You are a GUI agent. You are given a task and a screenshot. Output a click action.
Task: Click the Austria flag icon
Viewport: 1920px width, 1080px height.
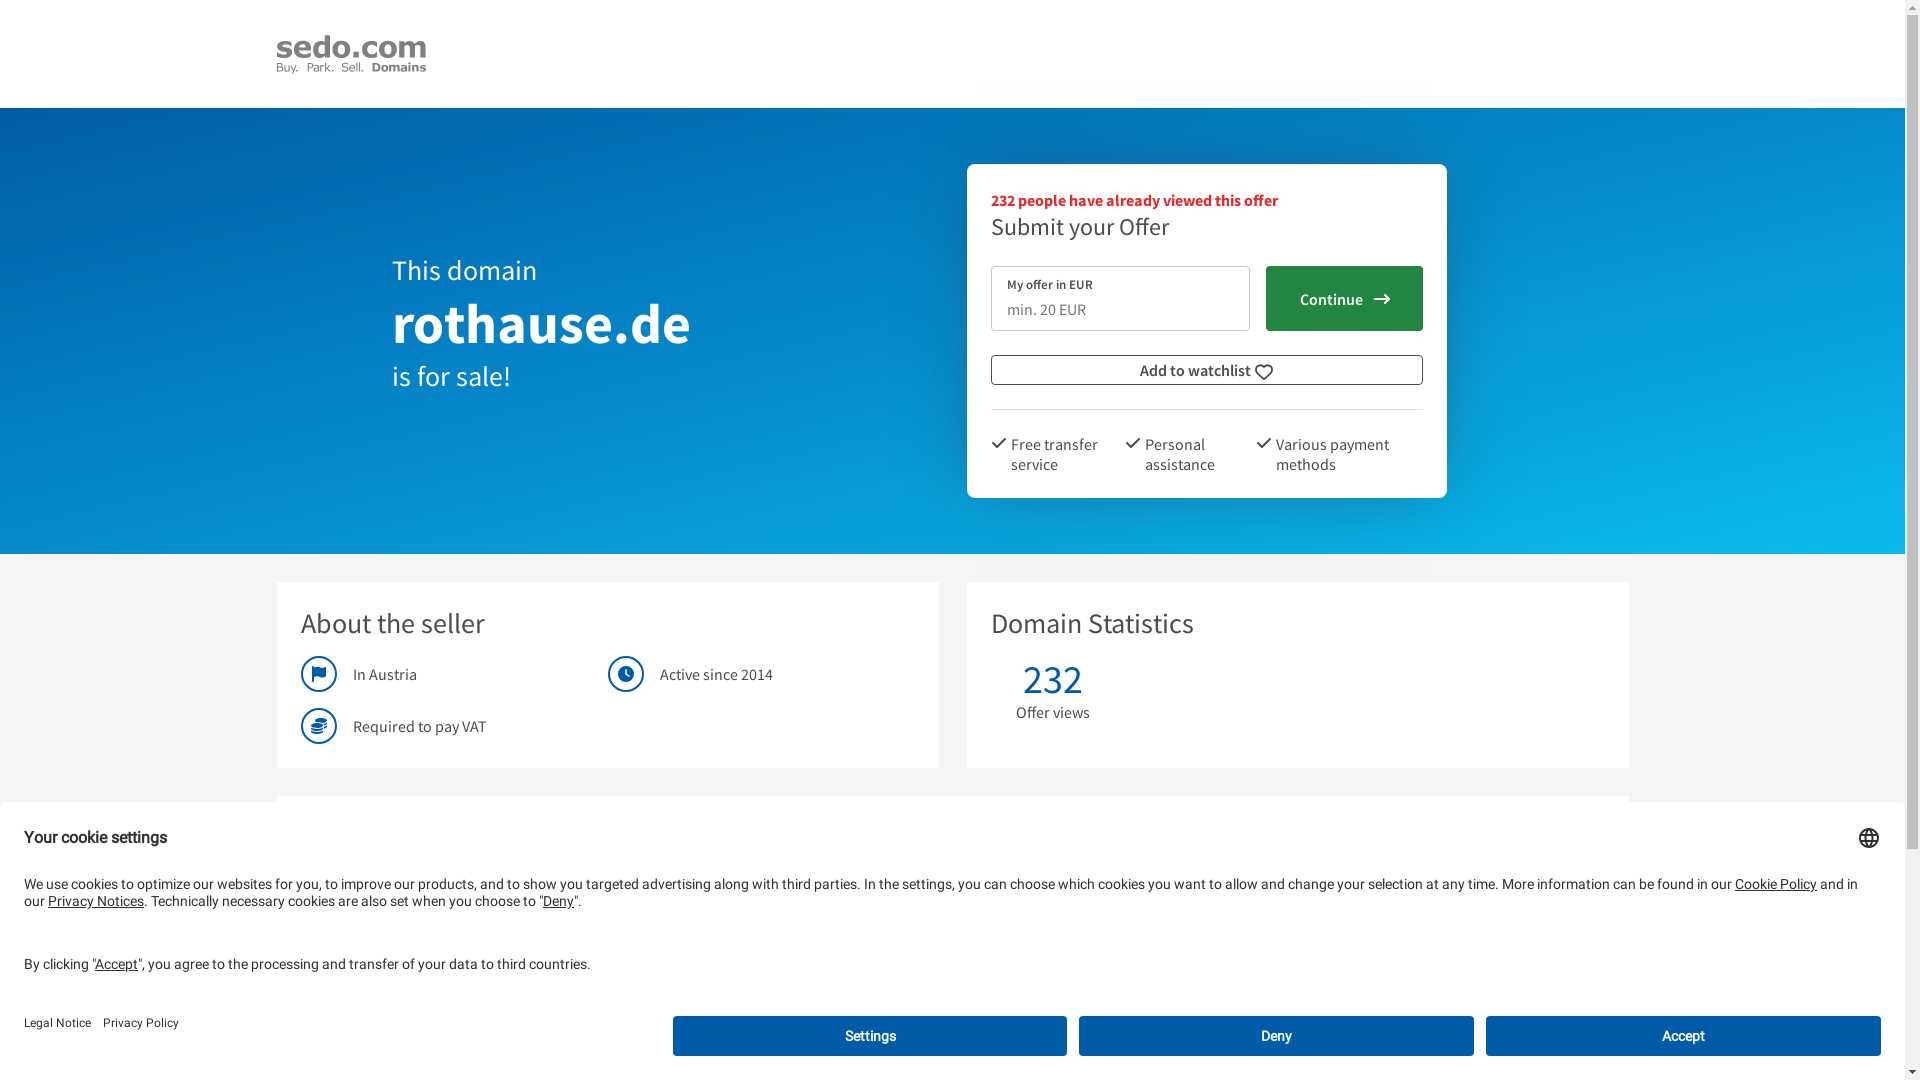click(x=318, y=674)
